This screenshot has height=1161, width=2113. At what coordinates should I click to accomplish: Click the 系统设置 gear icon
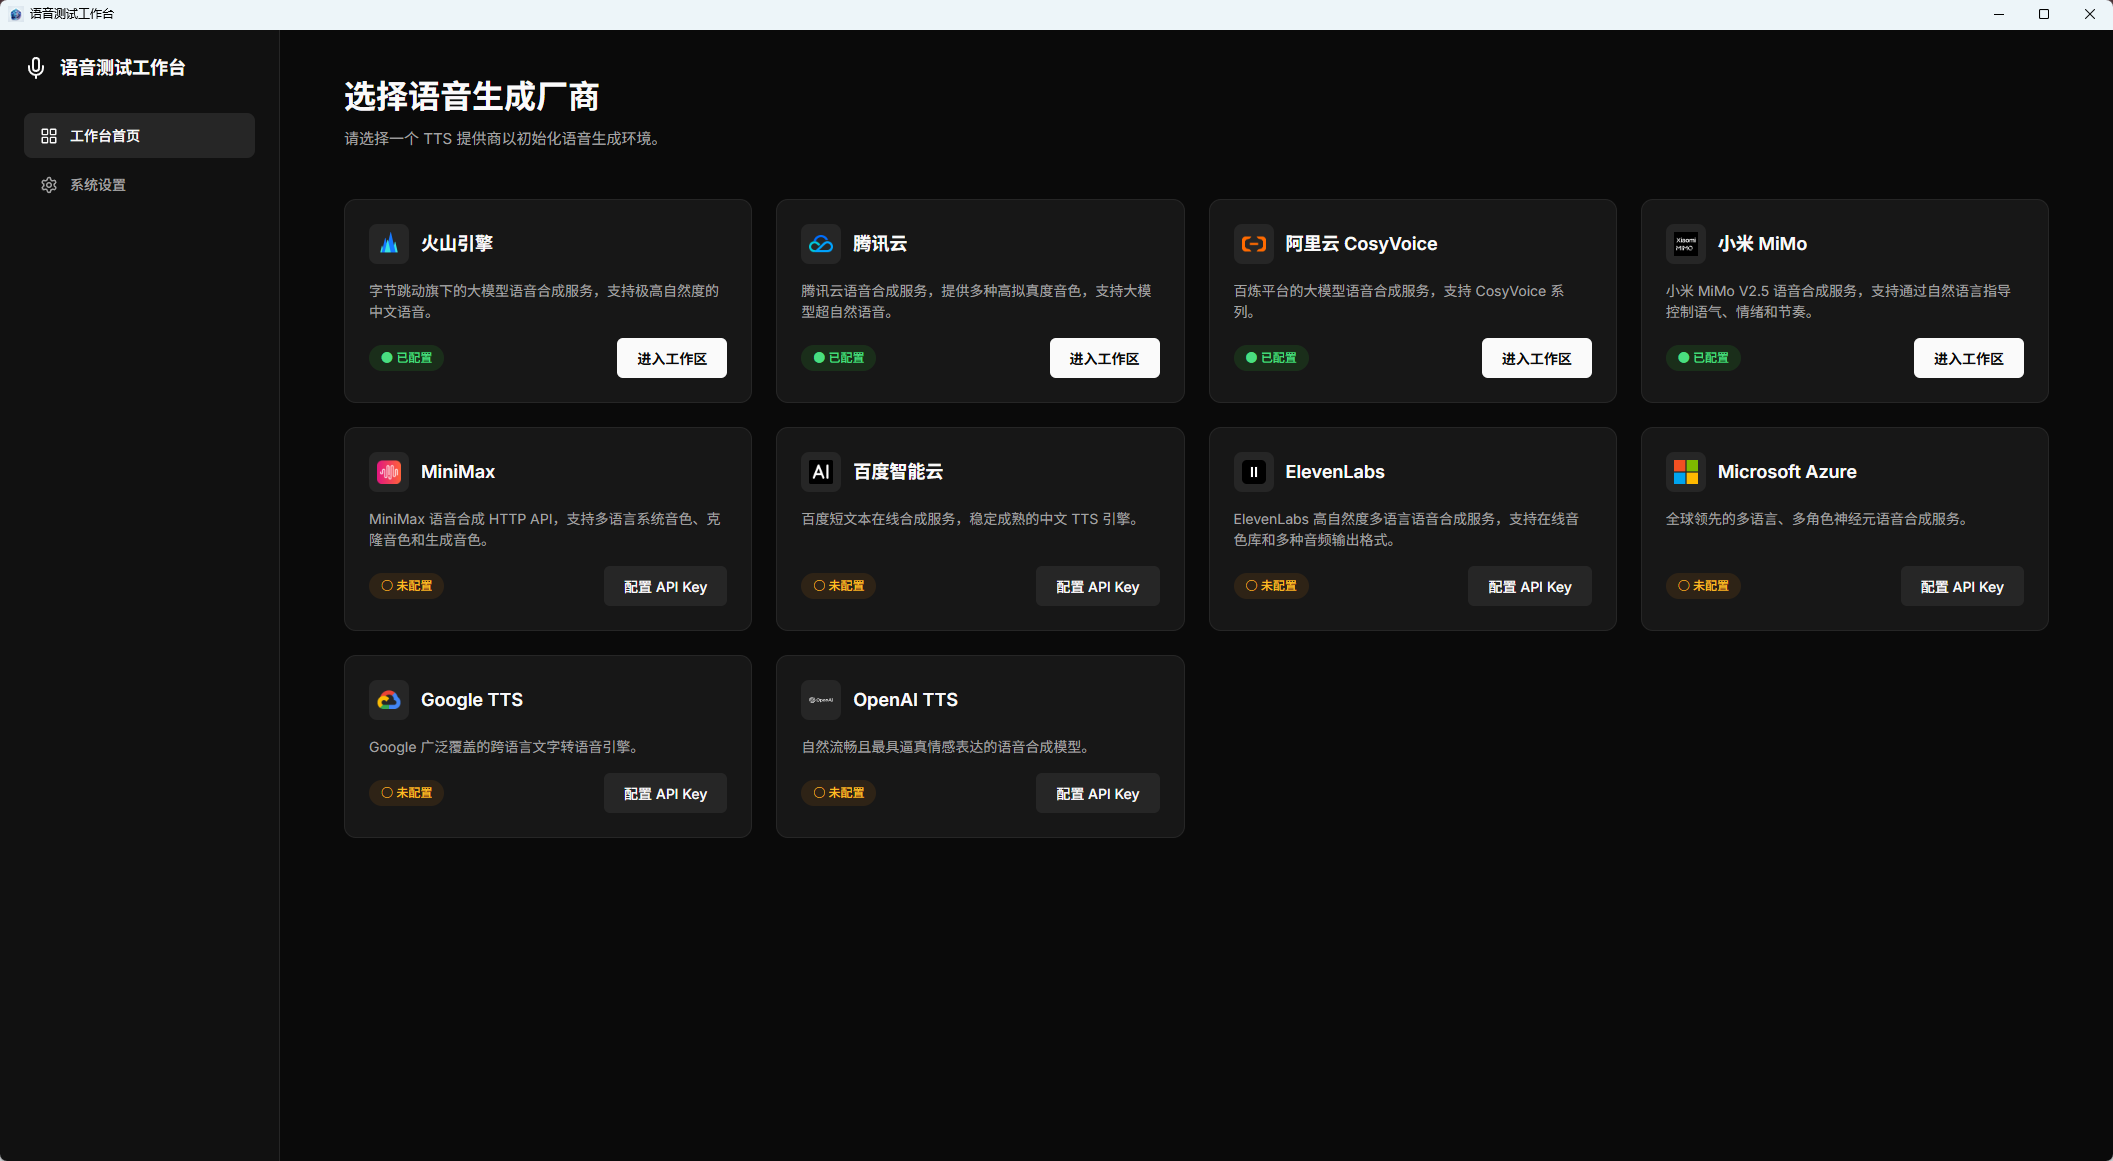49,185
